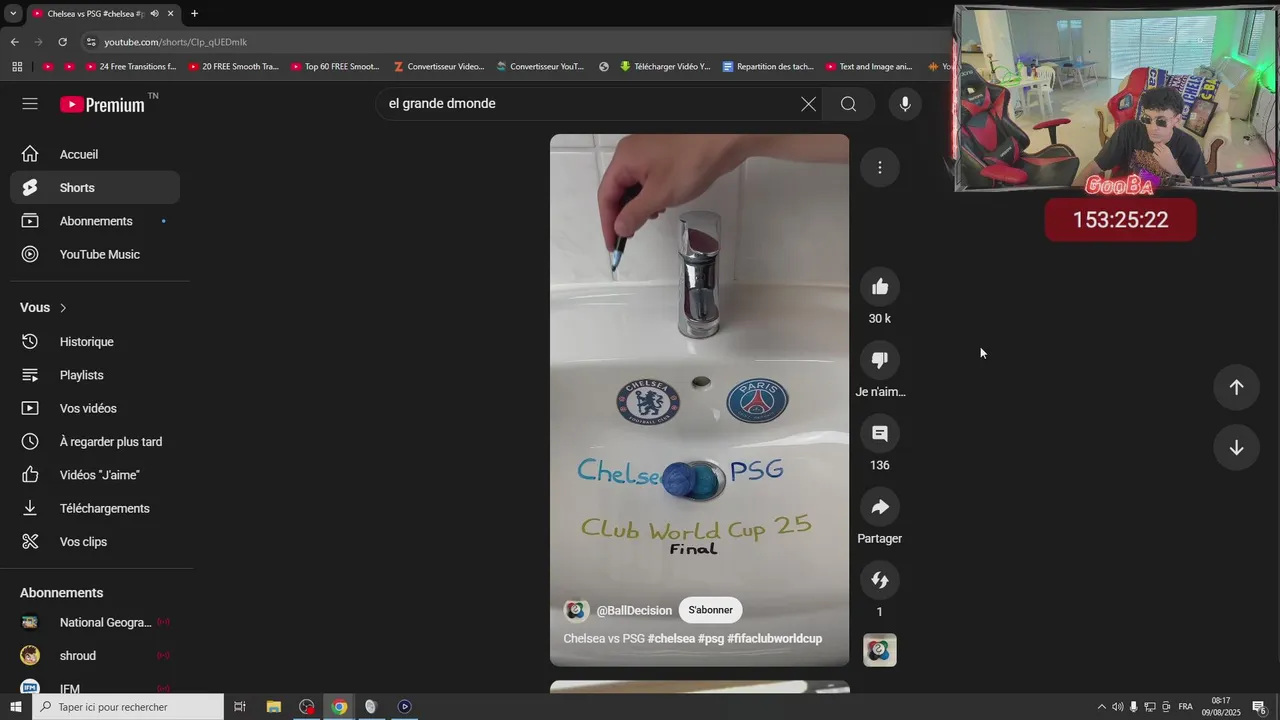Image resolution: width=1280 pixels, height=720 pixels.
Task: Submit search with the magnifier button
Action: pos(848,104)
